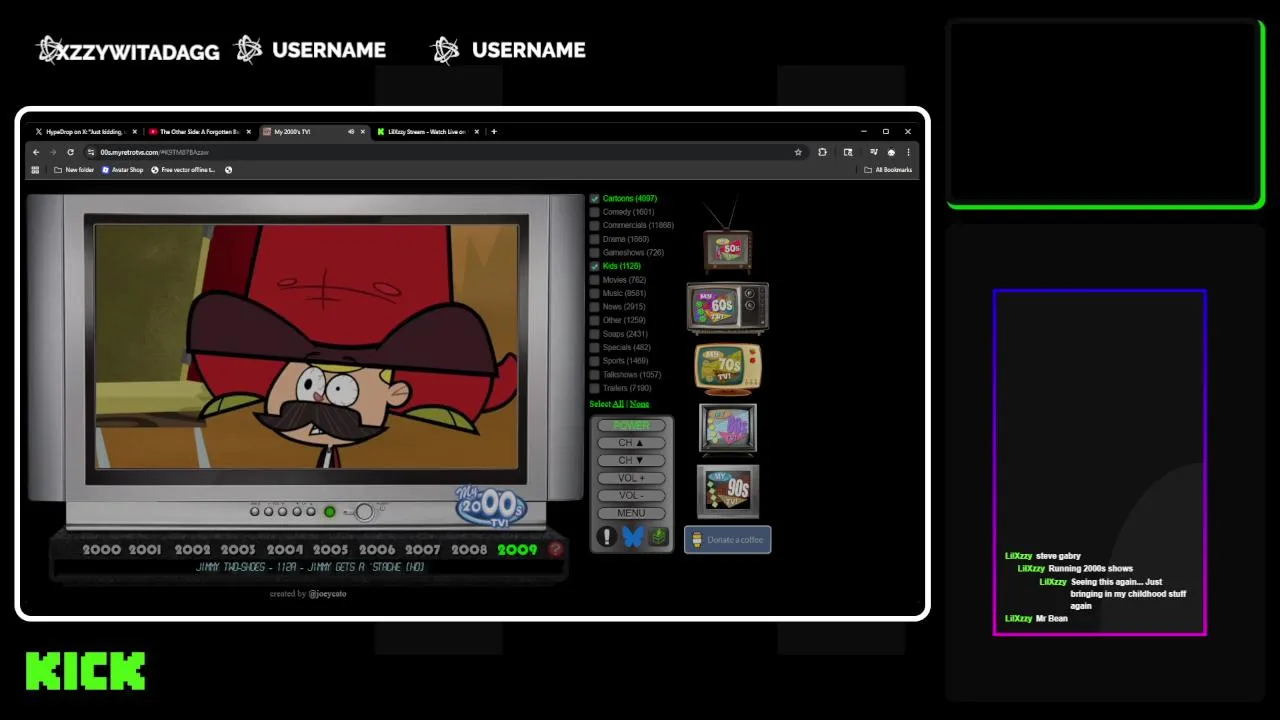Open the browser profile avatar icon
Viewport: 1280px width, 720px height.
pos(891,152)
